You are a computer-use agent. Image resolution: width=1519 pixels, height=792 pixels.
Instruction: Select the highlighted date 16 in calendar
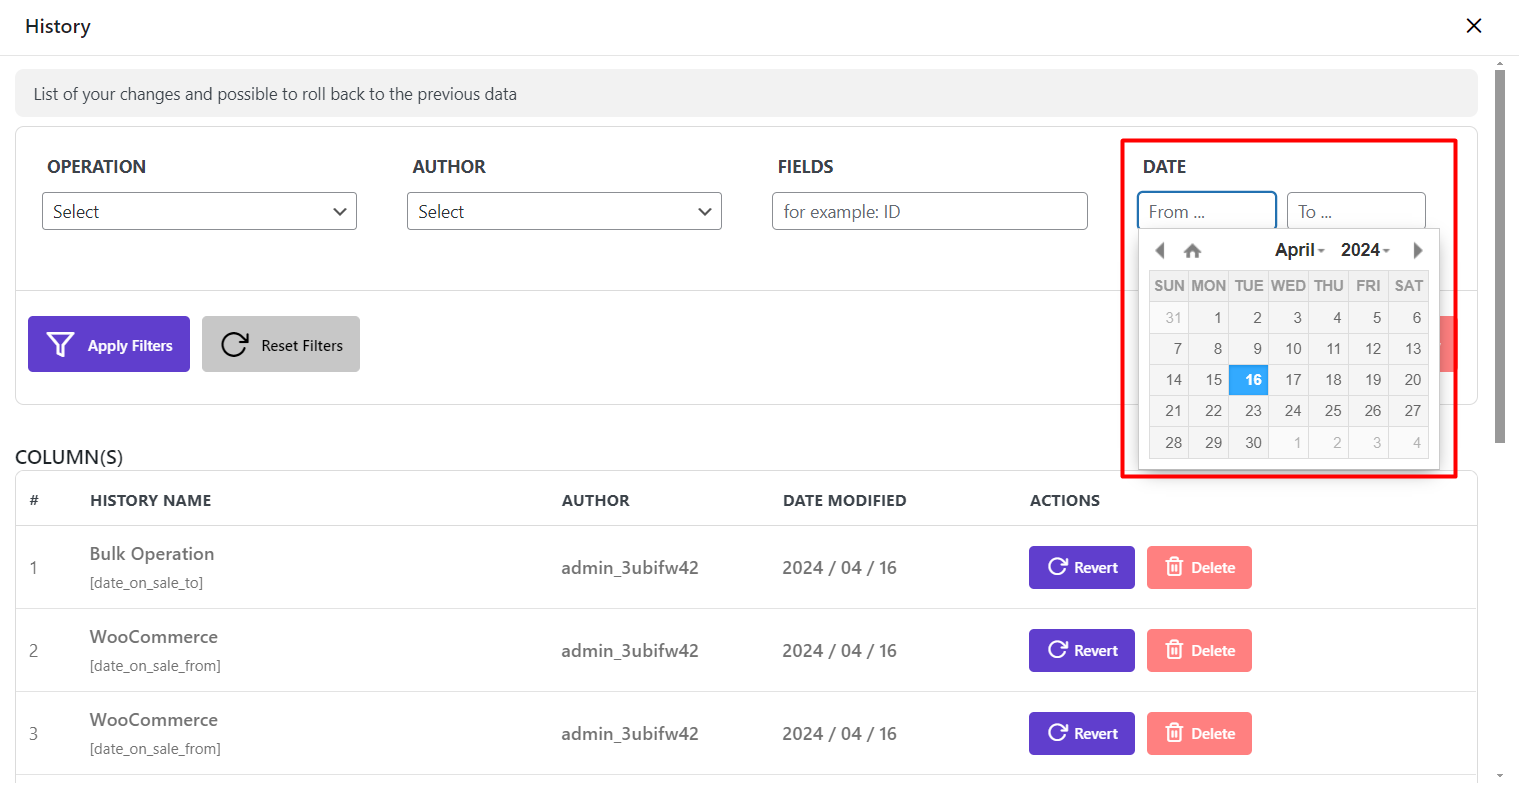click(1249, 380)
